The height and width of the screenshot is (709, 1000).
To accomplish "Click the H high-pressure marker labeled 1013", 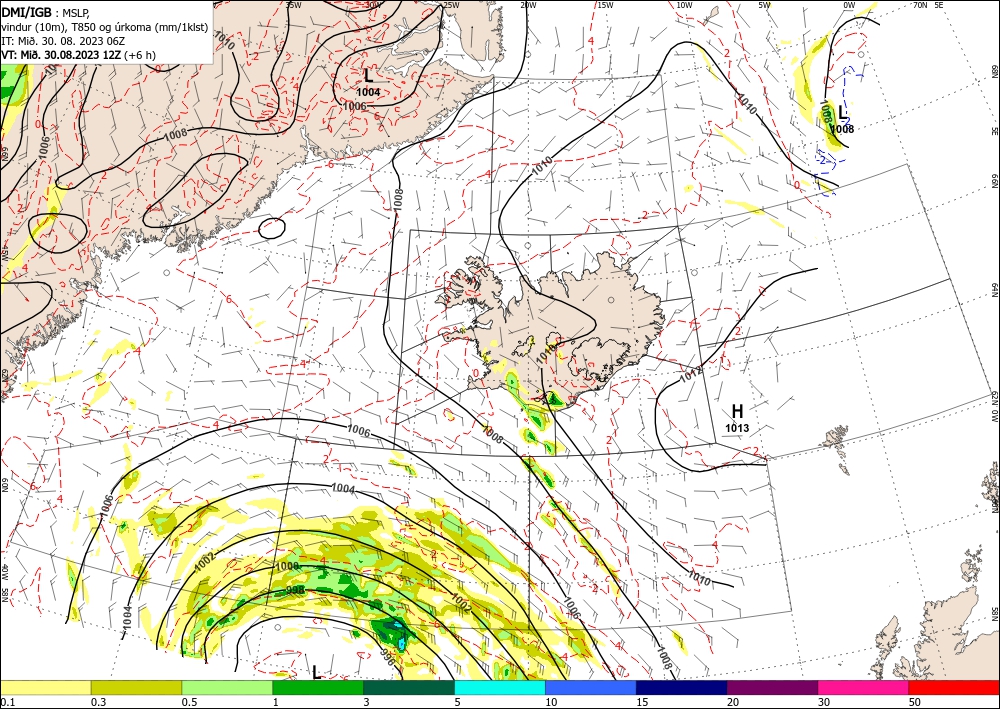I will pyautogui.click(x=737, y=411).
